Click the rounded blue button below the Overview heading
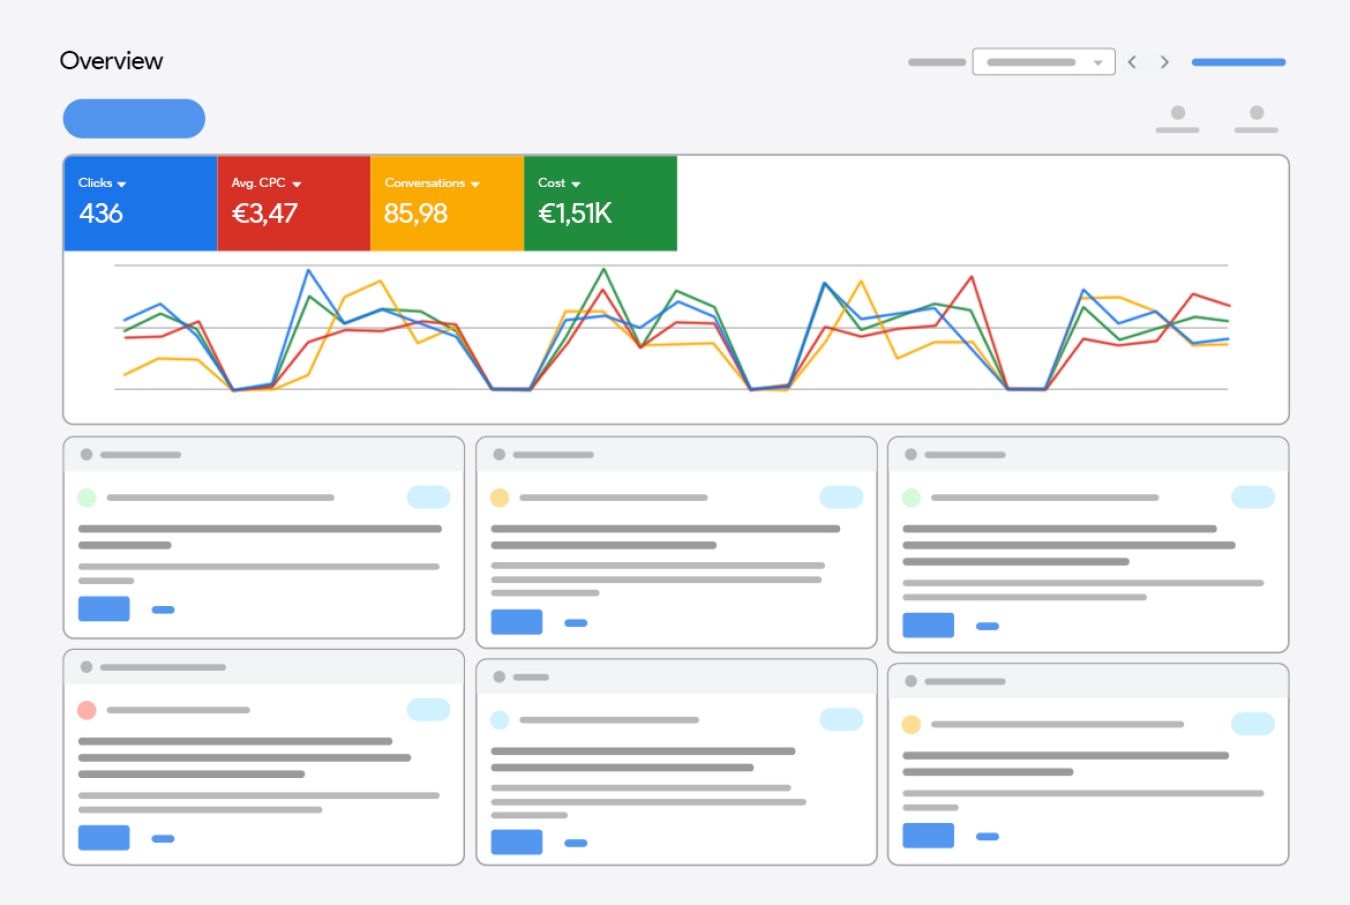Image resolution: width=1350 pixels, height=905 pixels. (134, 118)
